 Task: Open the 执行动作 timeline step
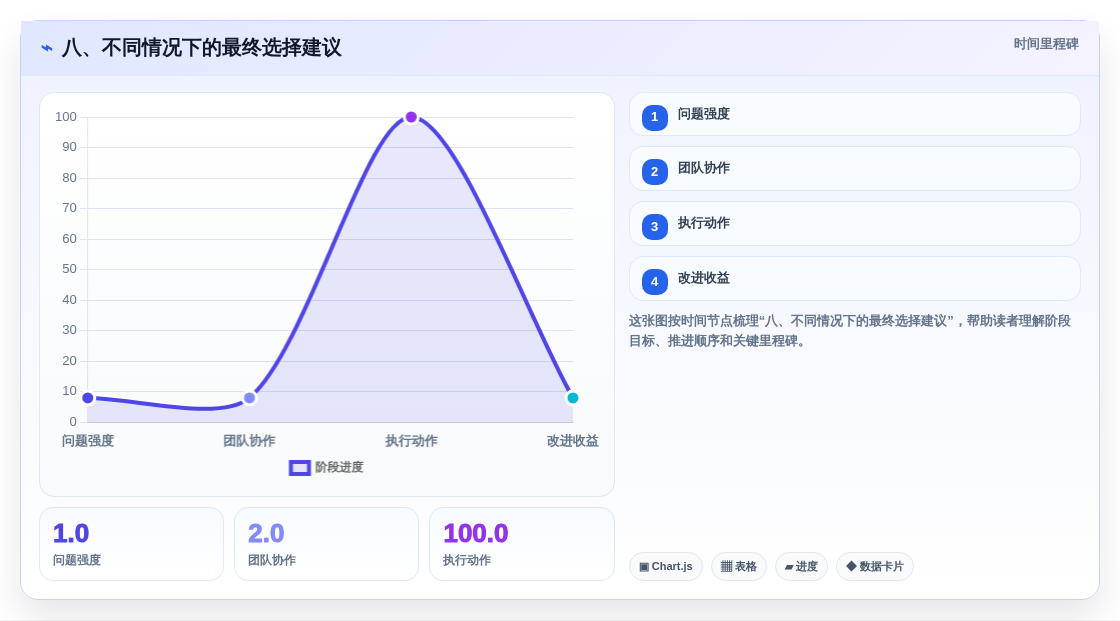(x=854, y=224)
